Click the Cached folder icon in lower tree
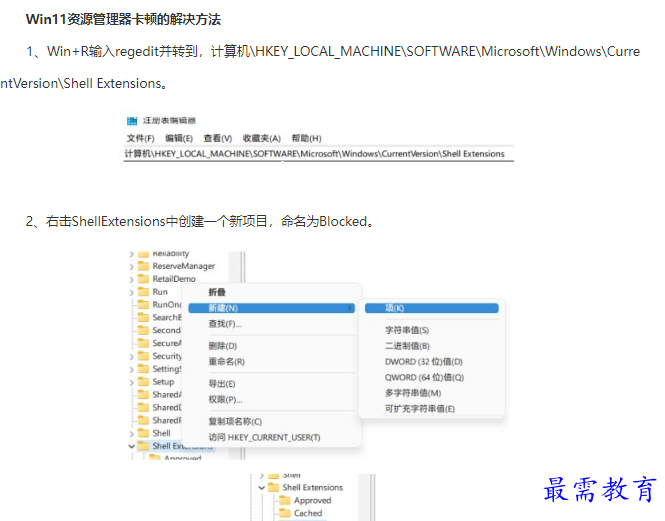 (285, 513)
